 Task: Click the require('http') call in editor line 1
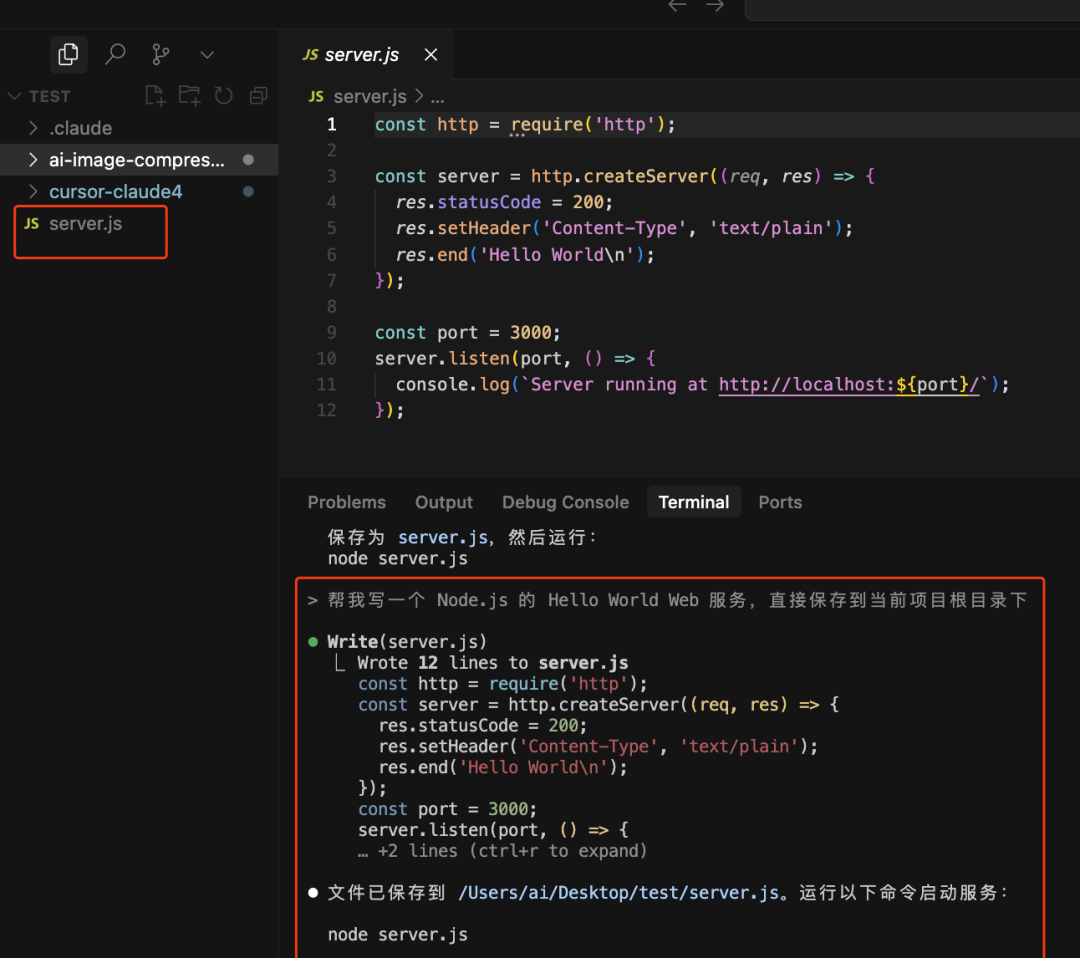tap(588, 125)
